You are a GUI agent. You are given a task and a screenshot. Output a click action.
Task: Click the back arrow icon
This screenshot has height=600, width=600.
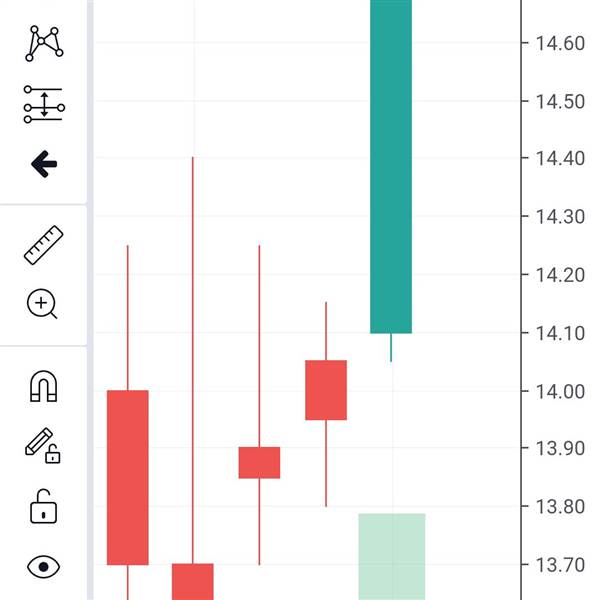click(x=44, y=164)
